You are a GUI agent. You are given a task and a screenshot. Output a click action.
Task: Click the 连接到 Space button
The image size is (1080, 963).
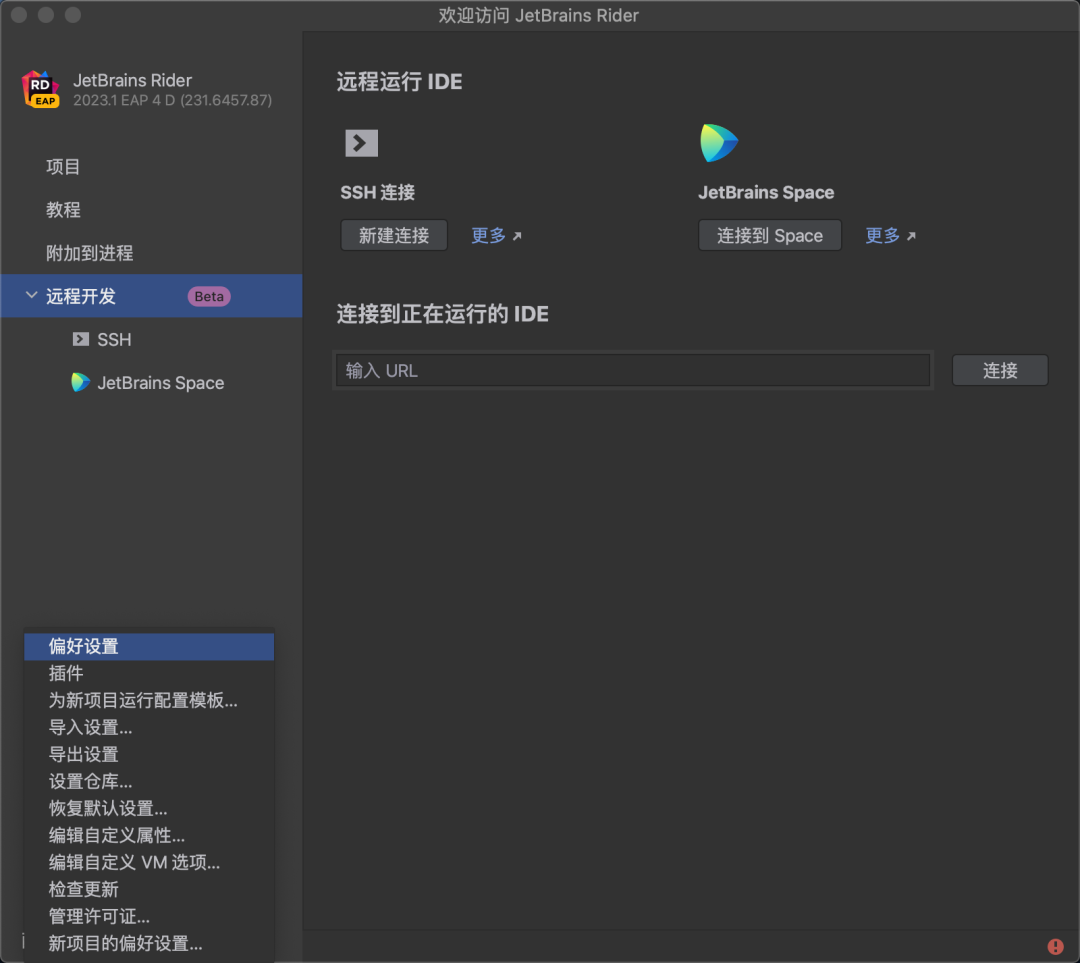tap(769, 236)
